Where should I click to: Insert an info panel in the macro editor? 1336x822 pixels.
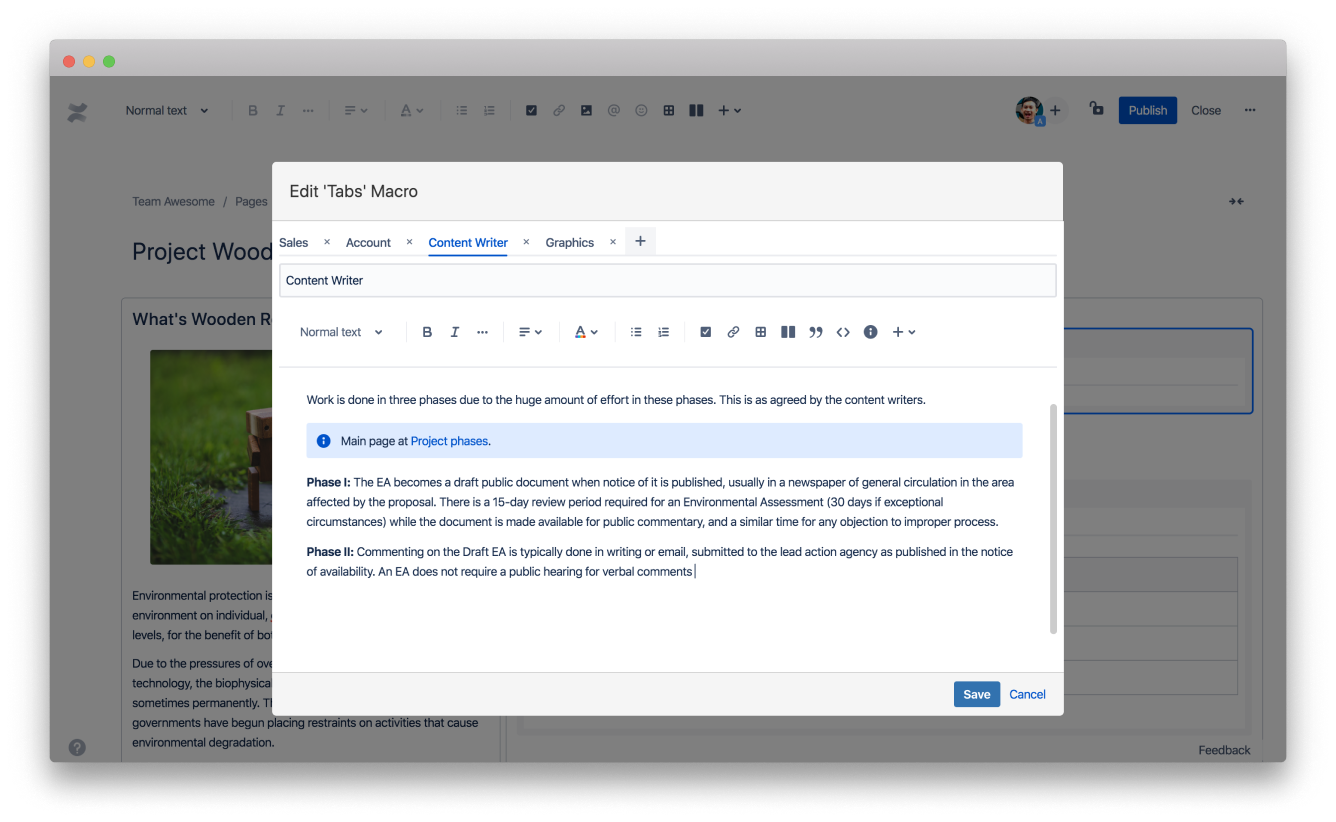(870, 331)
